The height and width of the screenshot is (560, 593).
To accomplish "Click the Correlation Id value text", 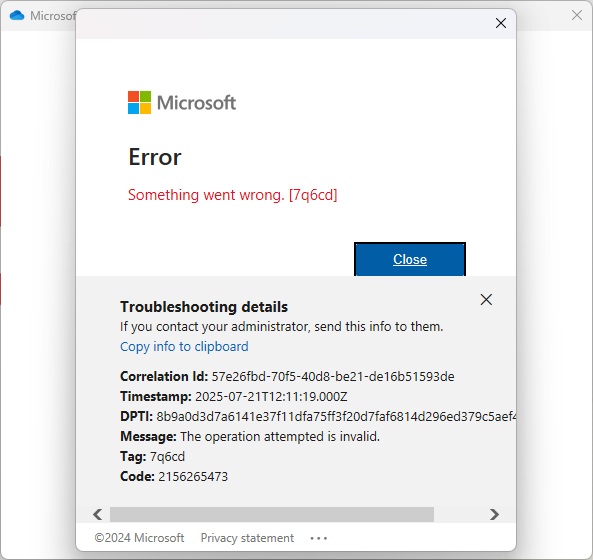I will click(x=333, y=377).
